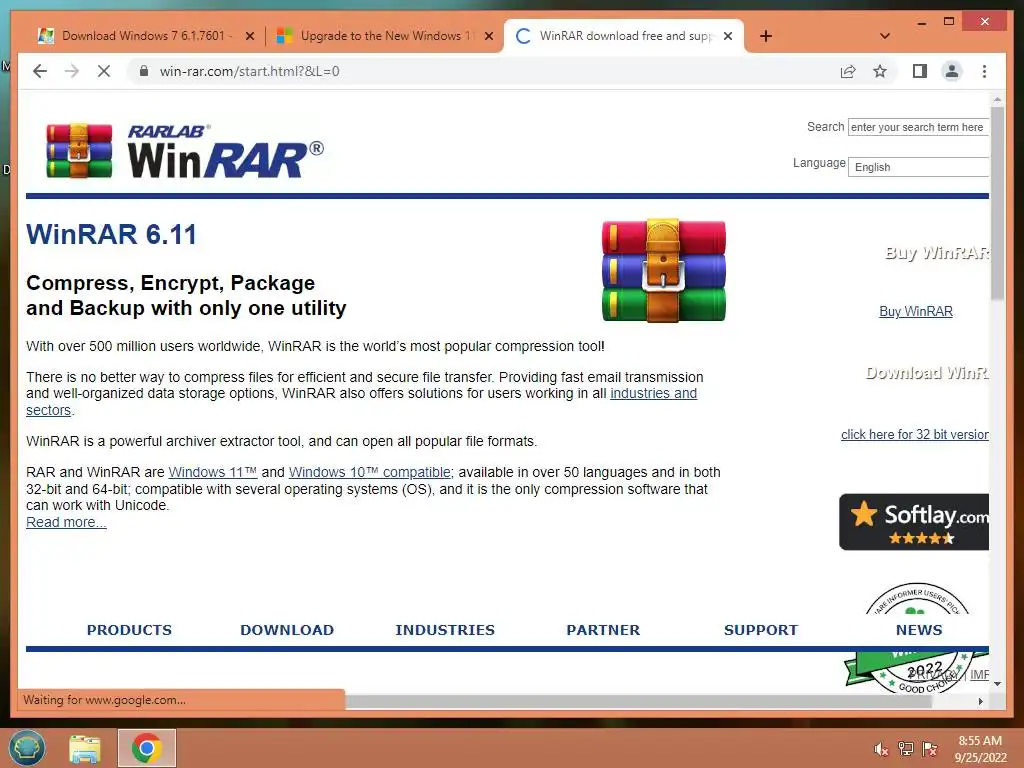Viewport: 1024px width, 768px height.
Task: Click the WinRAR 6.11 heading
Action: 111,234
